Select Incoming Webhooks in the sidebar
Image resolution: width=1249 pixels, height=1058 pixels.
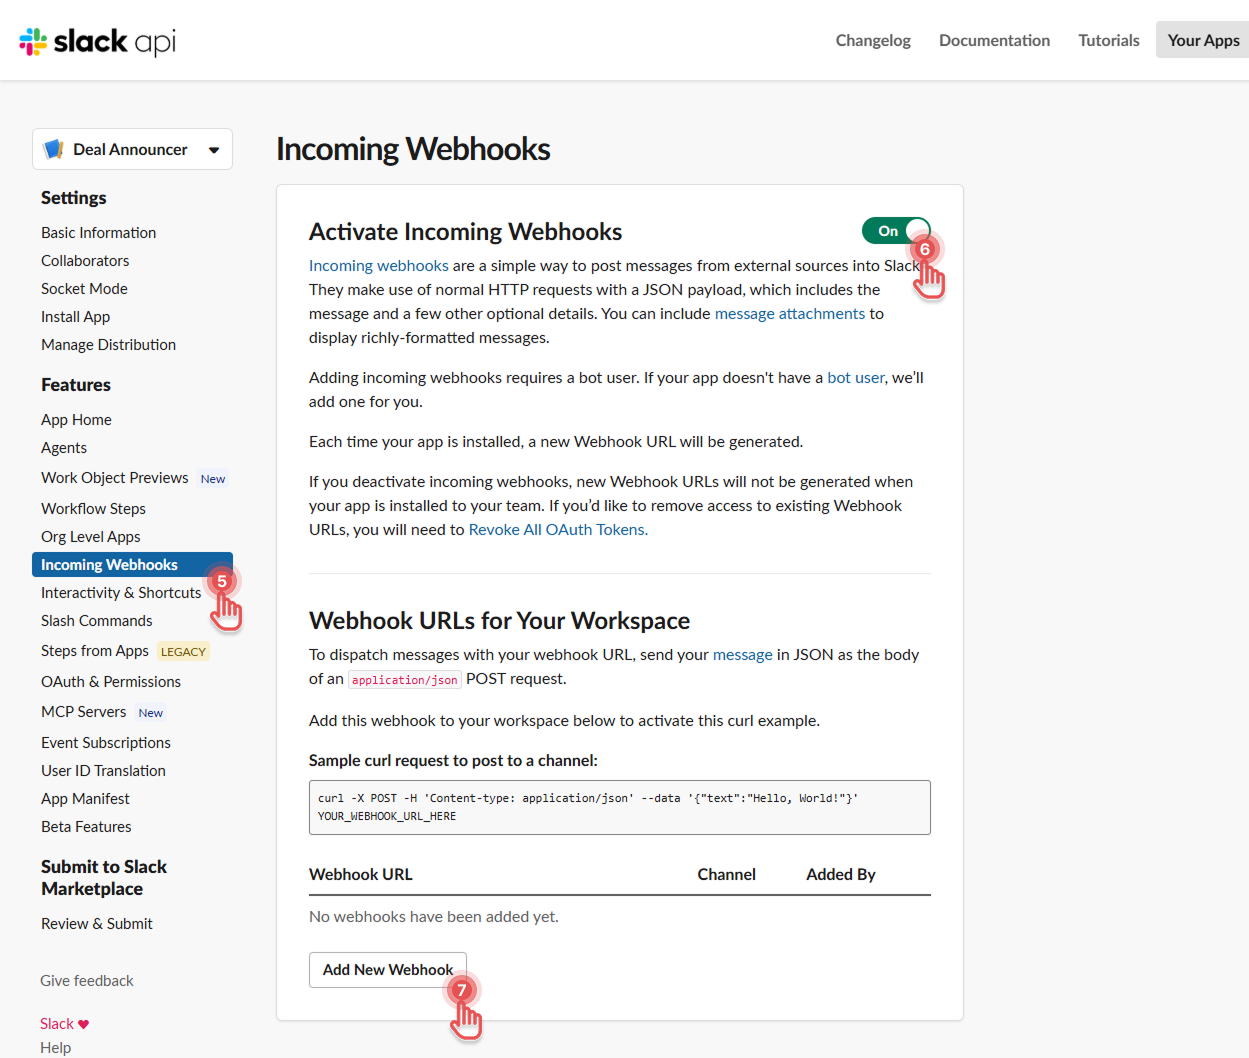(132, 564)
